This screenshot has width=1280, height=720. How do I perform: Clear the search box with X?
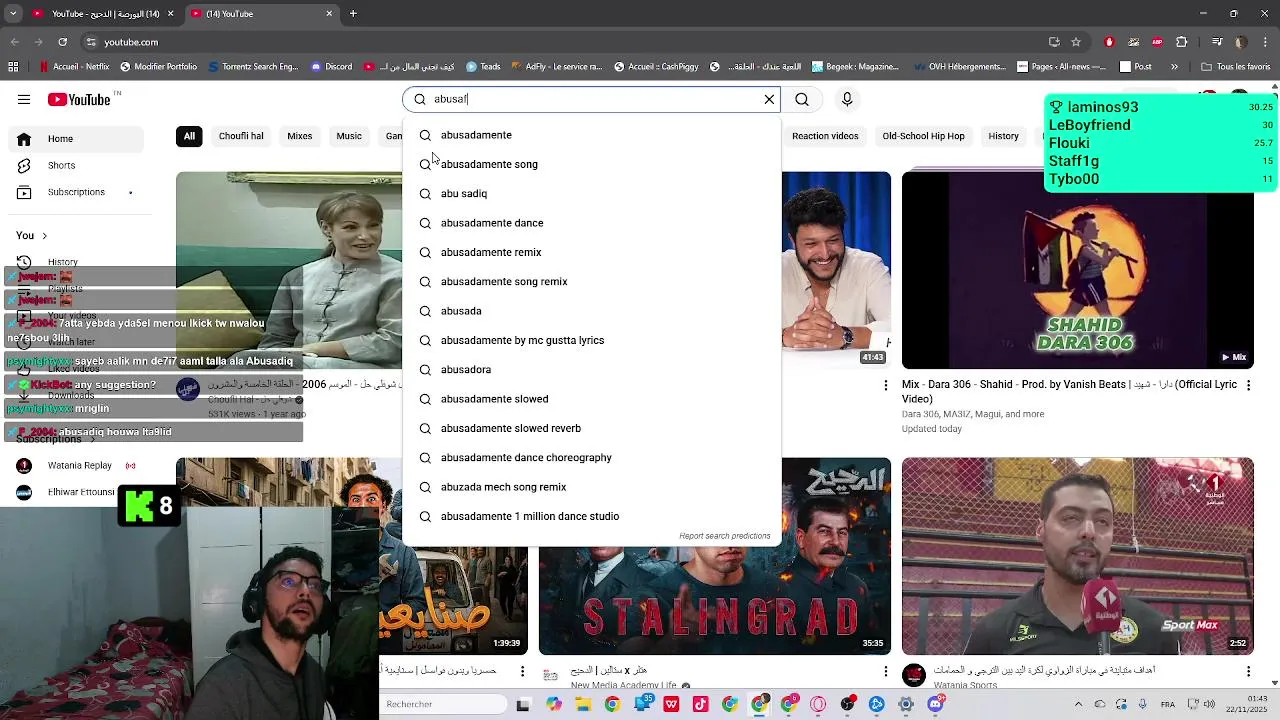tap(769, 99)
